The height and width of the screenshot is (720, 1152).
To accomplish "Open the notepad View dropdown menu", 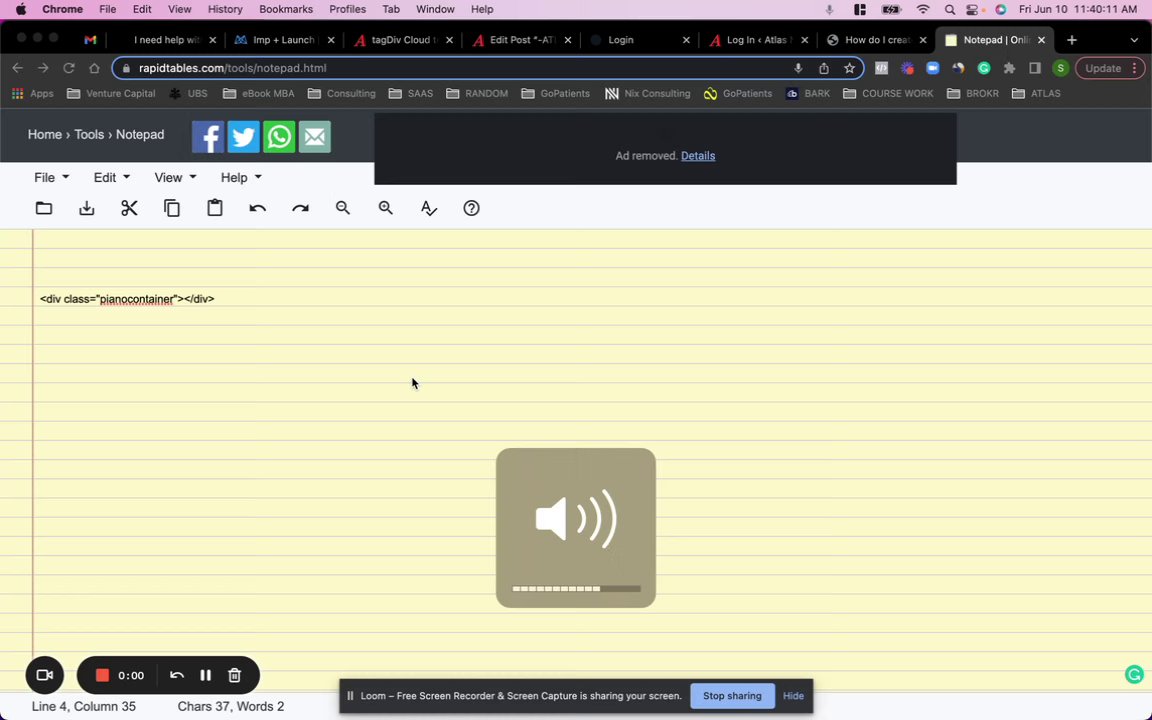I will [x=175, y=177].
